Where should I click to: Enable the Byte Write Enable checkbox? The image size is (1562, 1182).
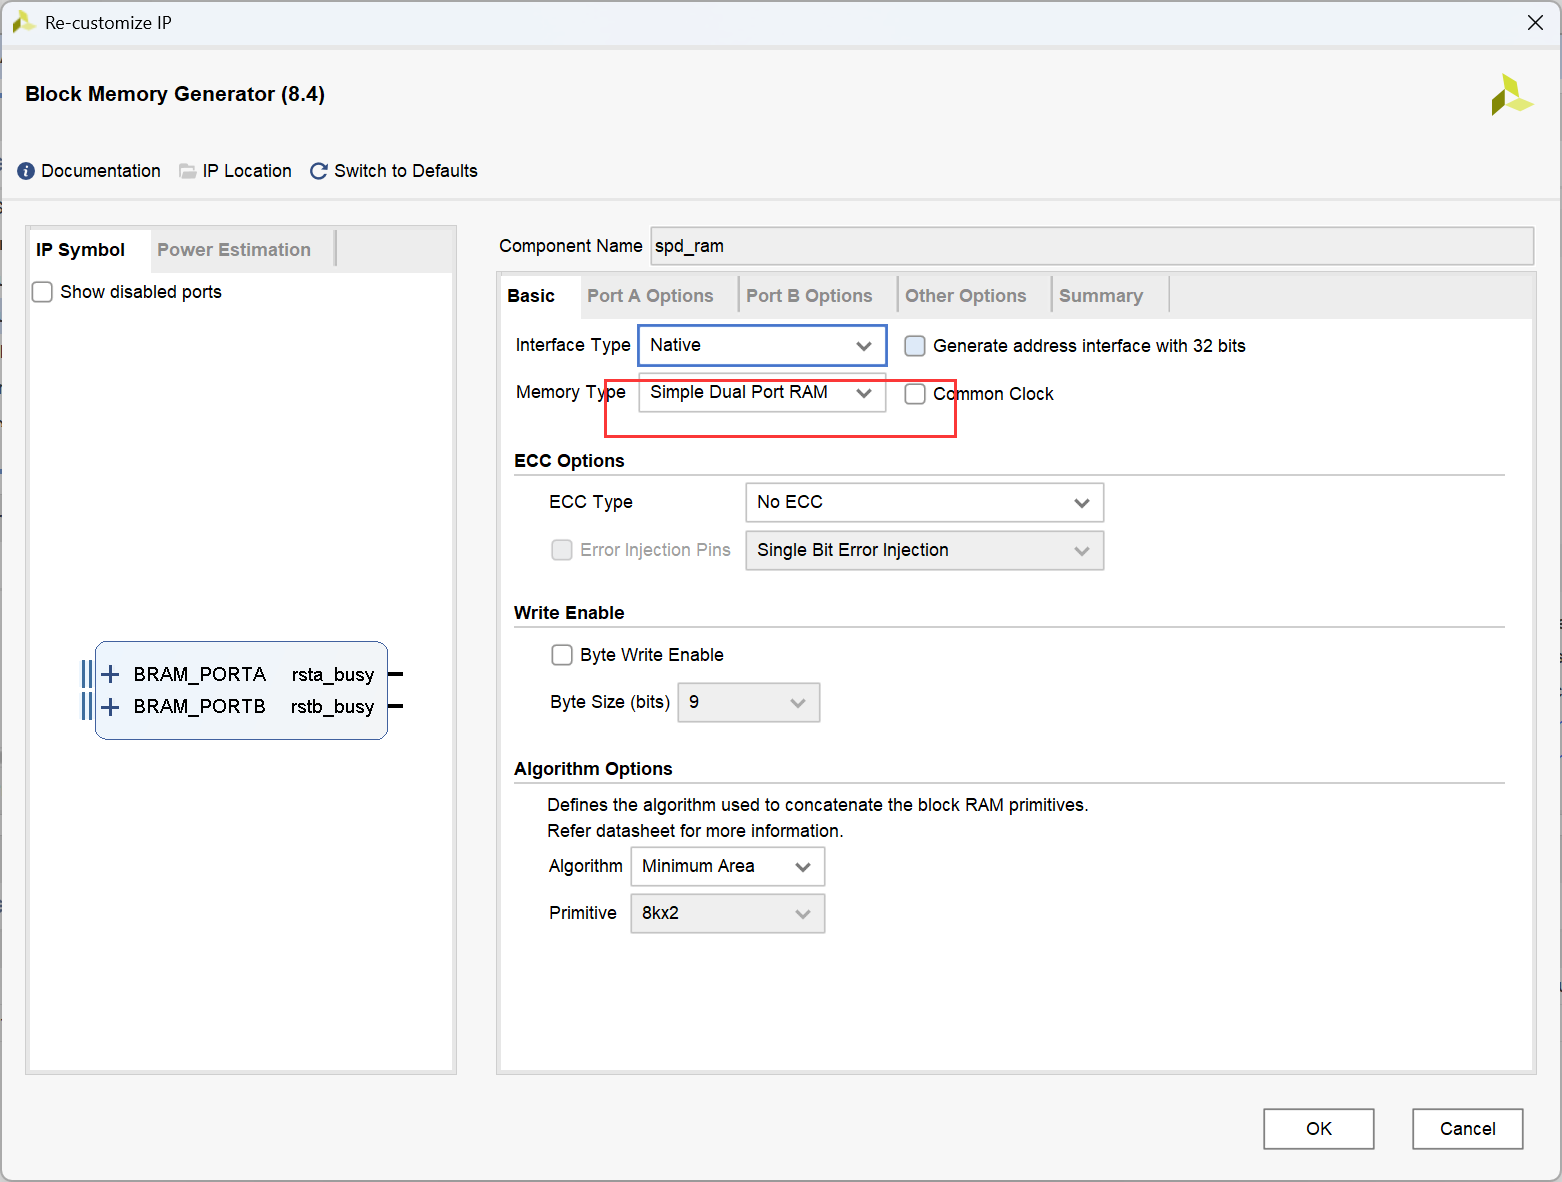pyautogui.click(x=562, y=655)
